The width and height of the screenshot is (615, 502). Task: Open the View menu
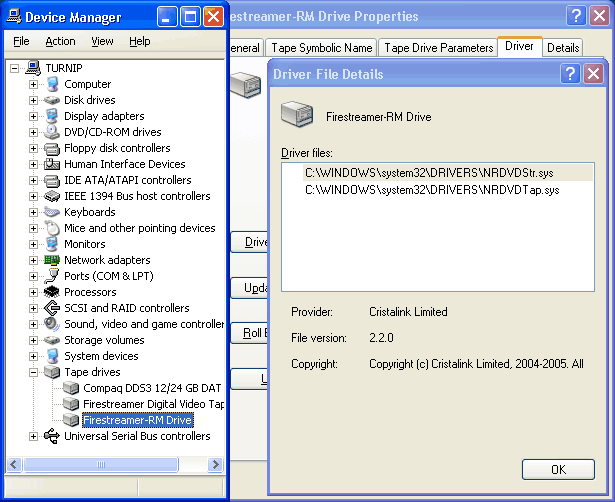(102, 41)
